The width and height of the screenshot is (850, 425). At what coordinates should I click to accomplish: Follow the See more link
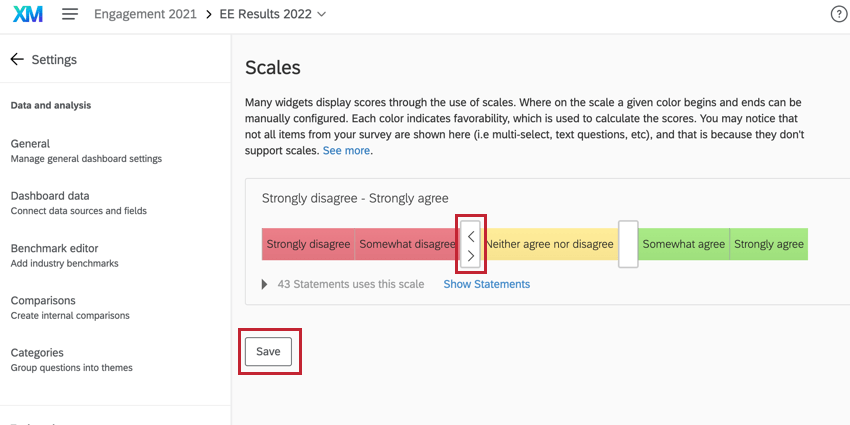point(346,150)
